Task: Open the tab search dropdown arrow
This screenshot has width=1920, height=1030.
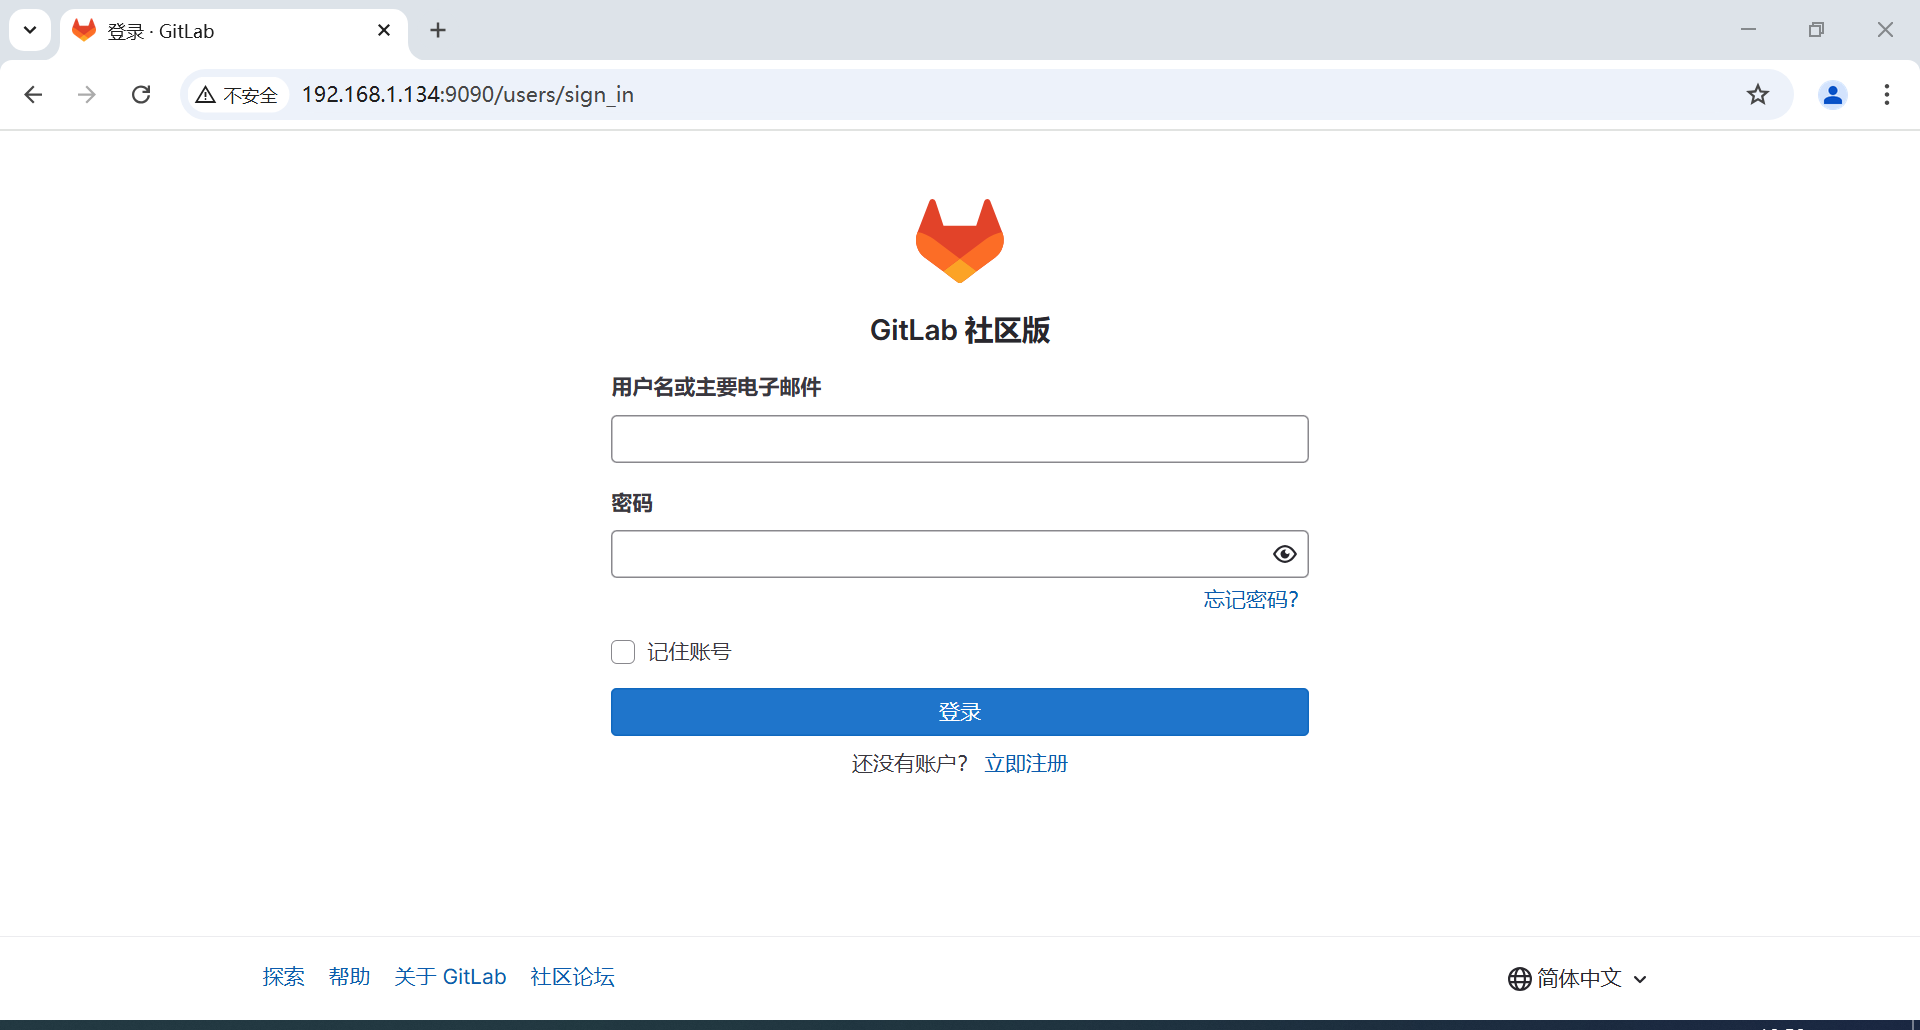Action: [30, 30]
